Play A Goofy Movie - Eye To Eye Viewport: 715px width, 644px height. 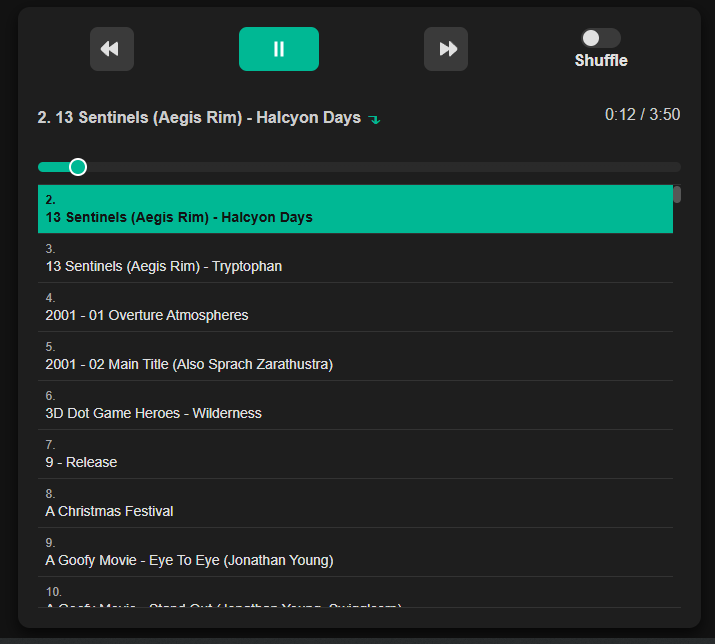355,552
